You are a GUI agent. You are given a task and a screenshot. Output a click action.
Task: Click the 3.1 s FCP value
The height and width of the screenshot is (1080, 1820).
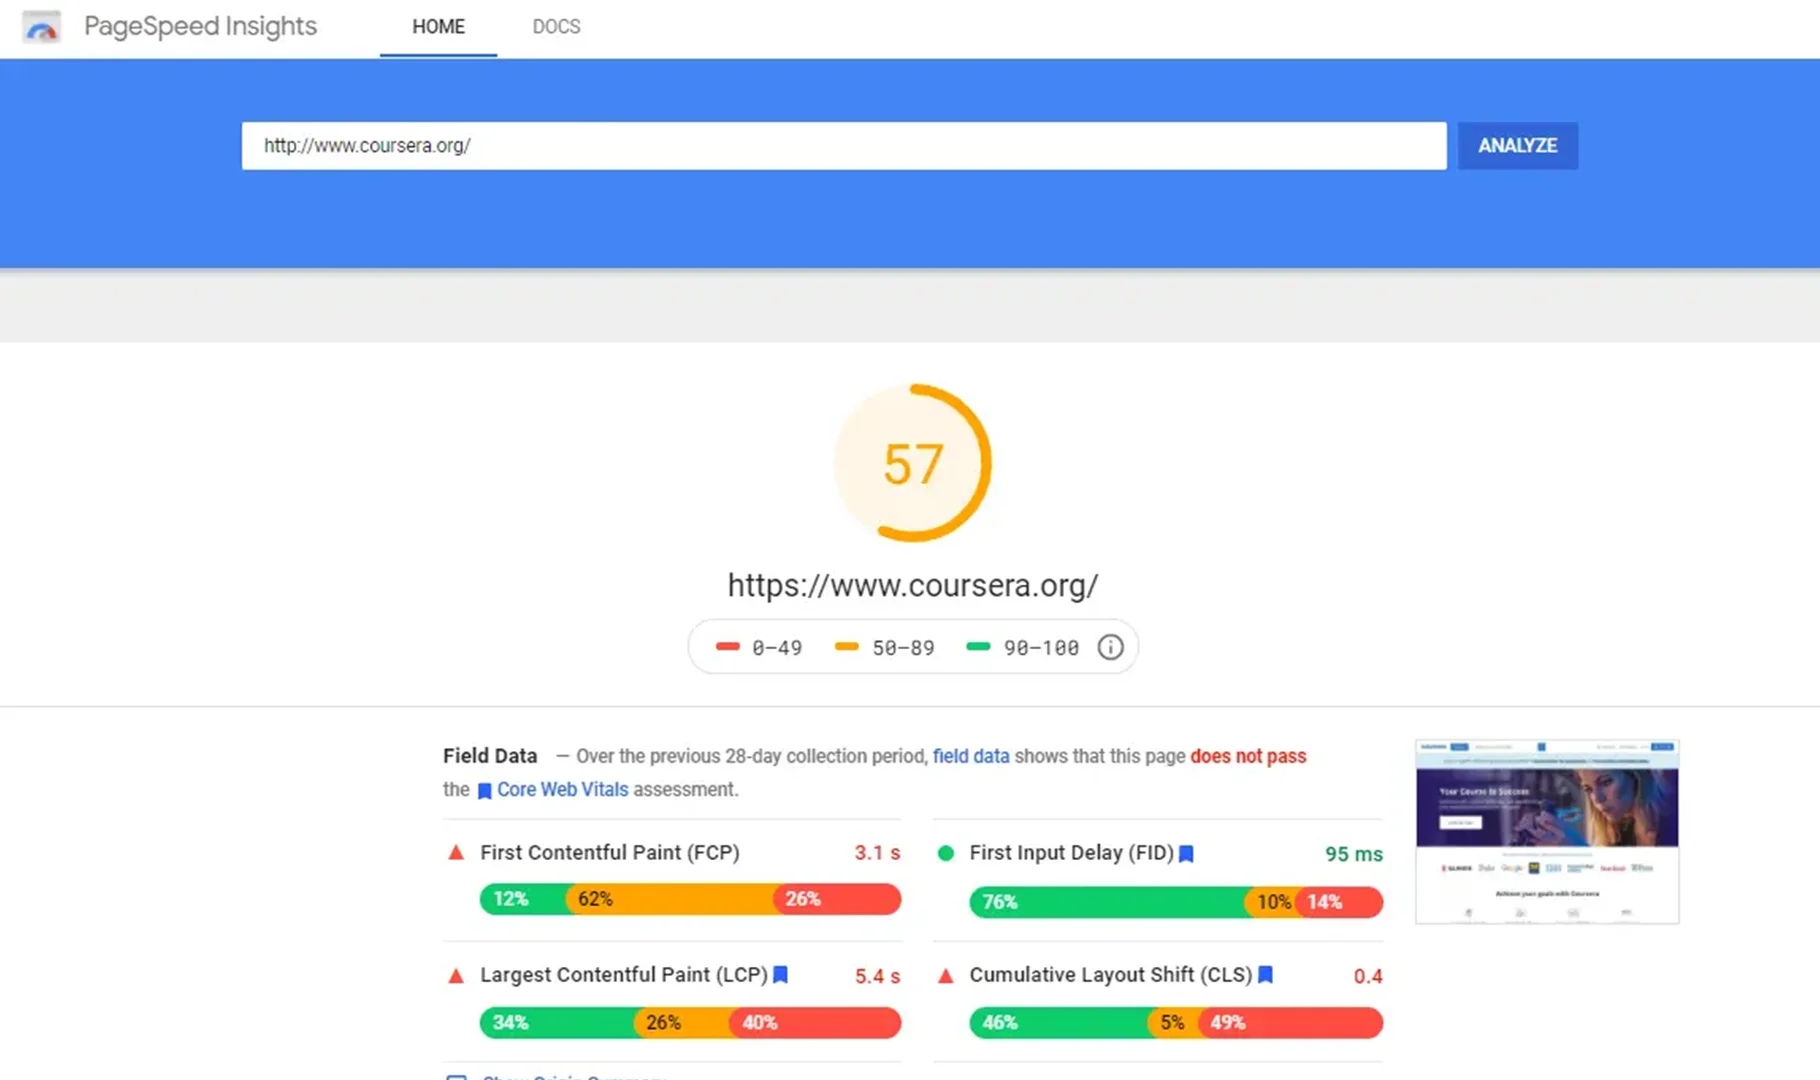coord(877,853)
